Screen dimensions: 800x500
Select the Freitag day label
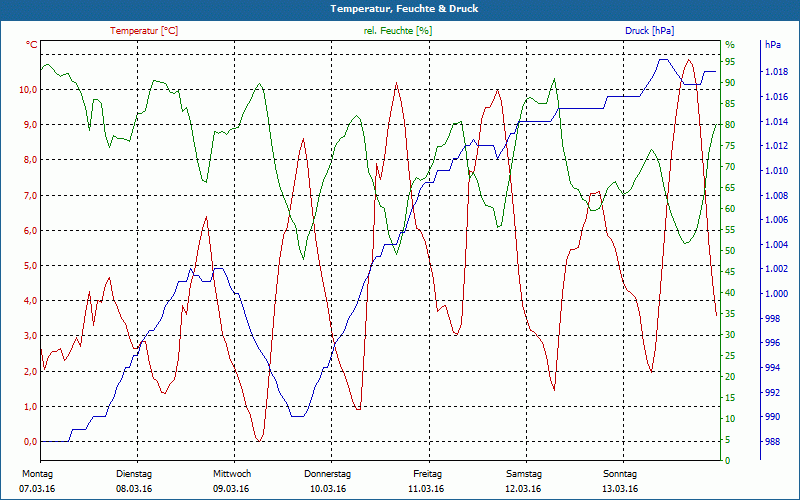pyautogui.click(x=428, y=474)
